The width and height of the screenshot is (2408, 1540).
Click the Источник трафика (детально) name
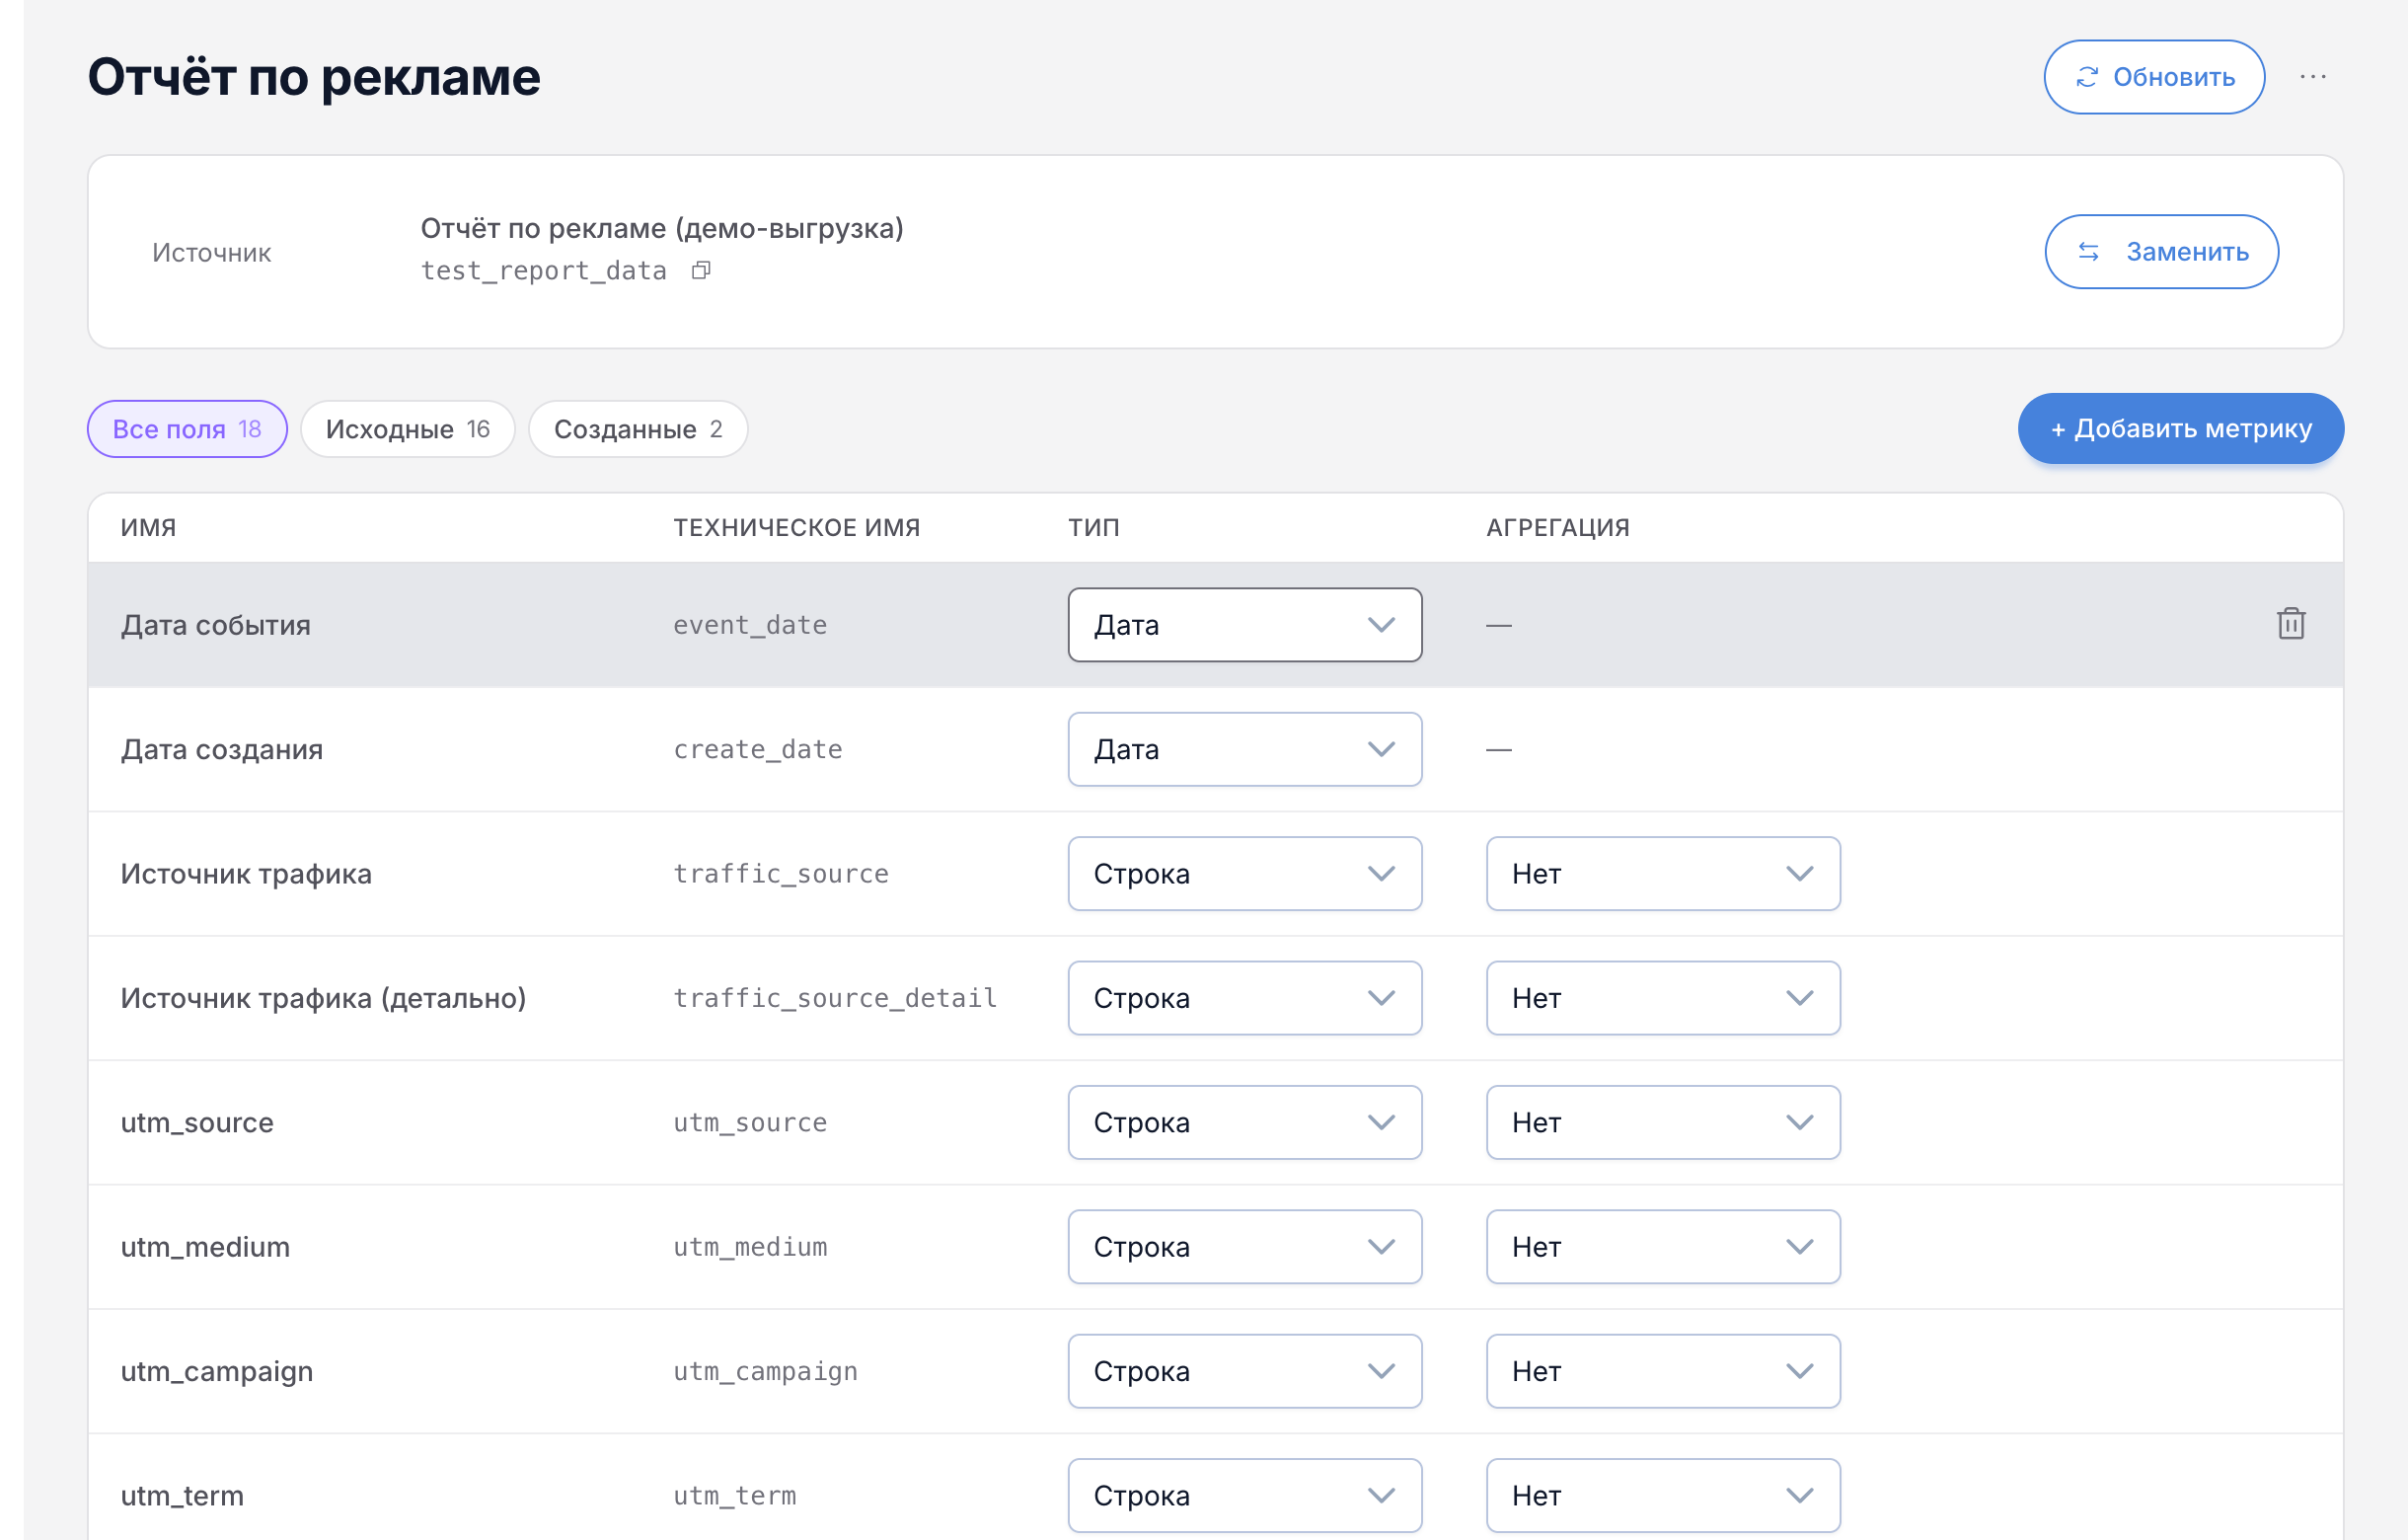coord(323,998)
